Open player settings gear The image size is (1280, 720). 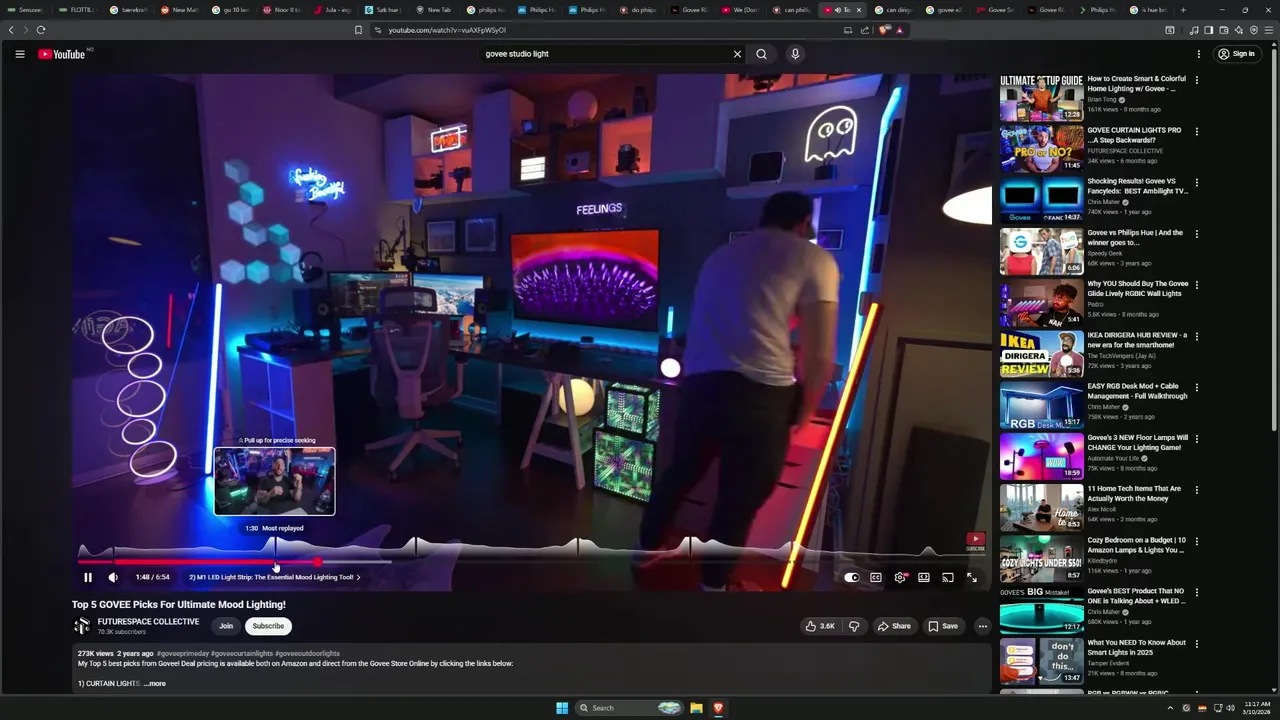pyautogui.click(x=900, y=577)
